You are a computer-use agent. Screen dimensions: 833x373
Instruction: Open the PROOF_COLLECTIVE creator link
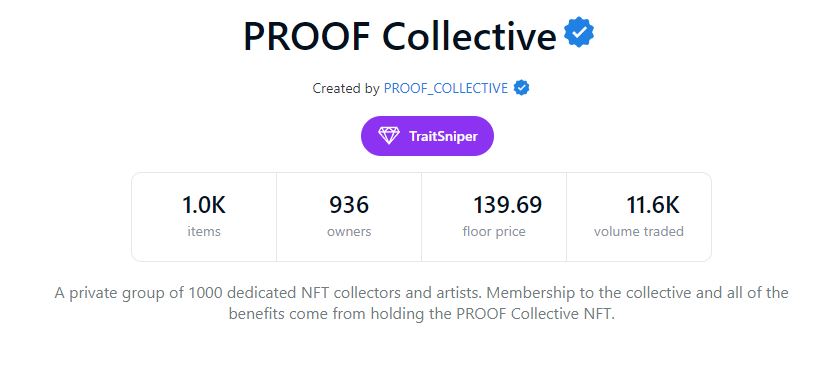(446, 88)
